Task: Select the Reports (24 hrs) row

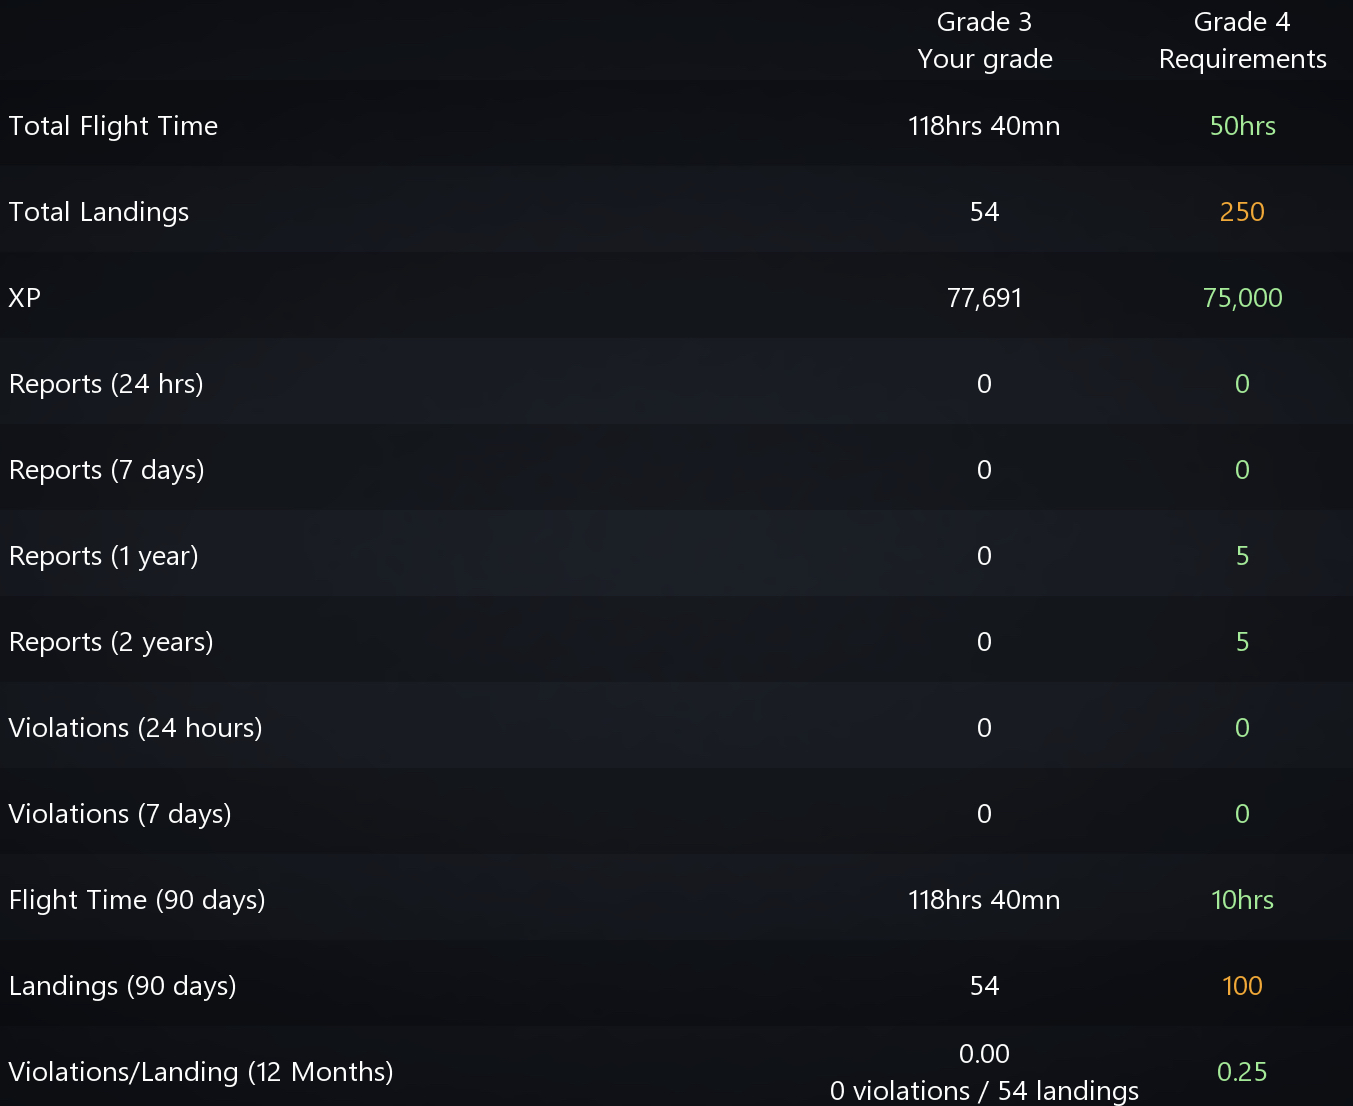Action: coord(676,384)
